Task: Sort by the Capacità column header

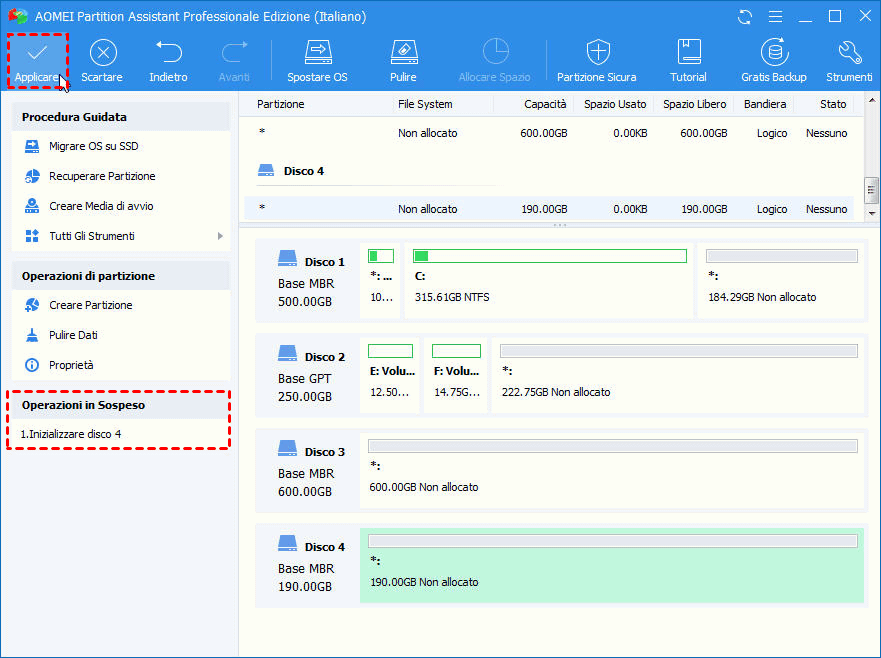Action: (544, 104)
